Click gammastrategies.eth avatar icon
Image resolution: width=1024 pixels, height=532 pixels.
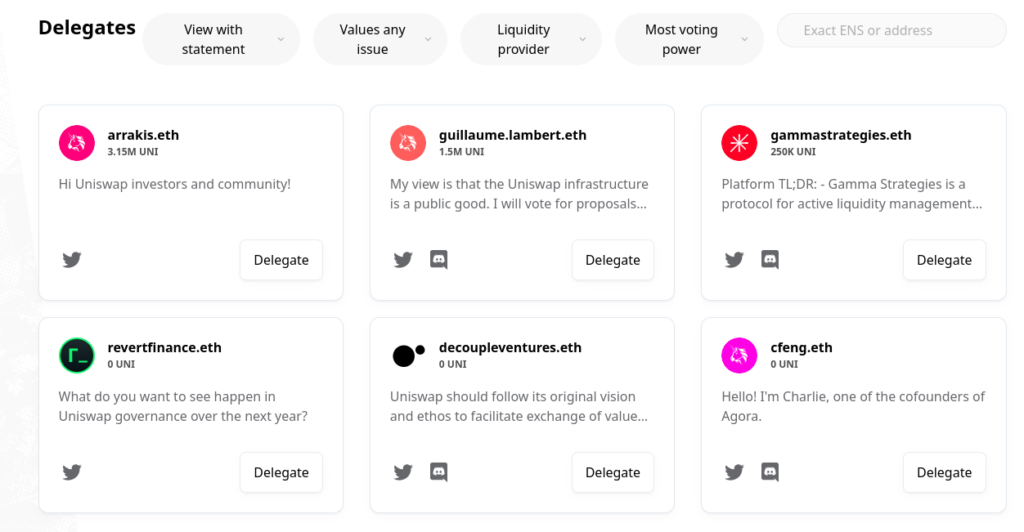point(739,143)
